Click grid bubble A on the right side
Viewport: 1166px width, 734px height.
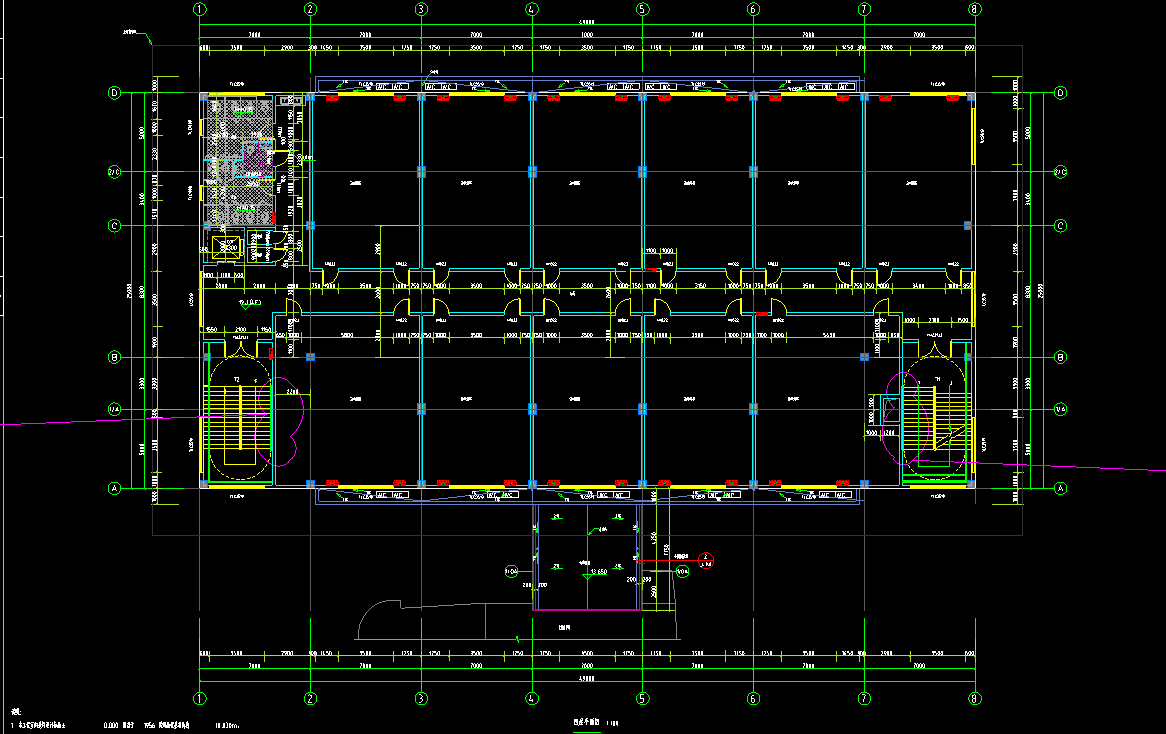click(x=1060, y=488)
